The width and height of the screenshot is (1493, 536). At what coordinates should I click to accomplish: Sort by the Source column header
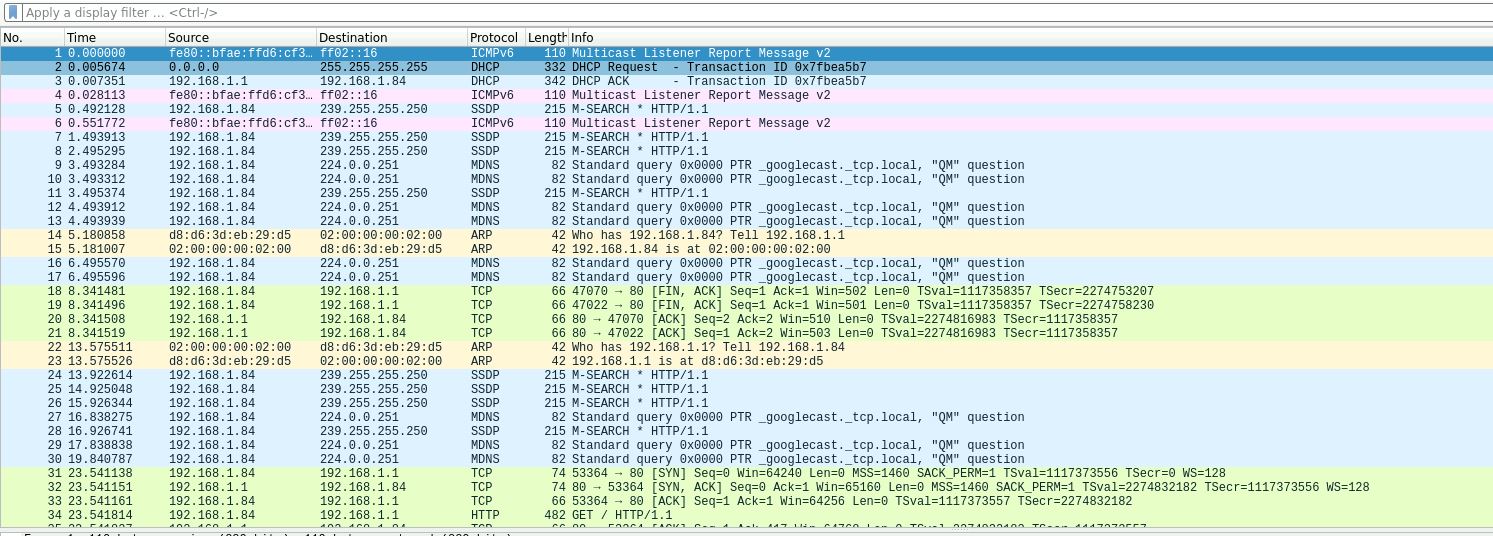pyautogui.click(x=241, y=37)
